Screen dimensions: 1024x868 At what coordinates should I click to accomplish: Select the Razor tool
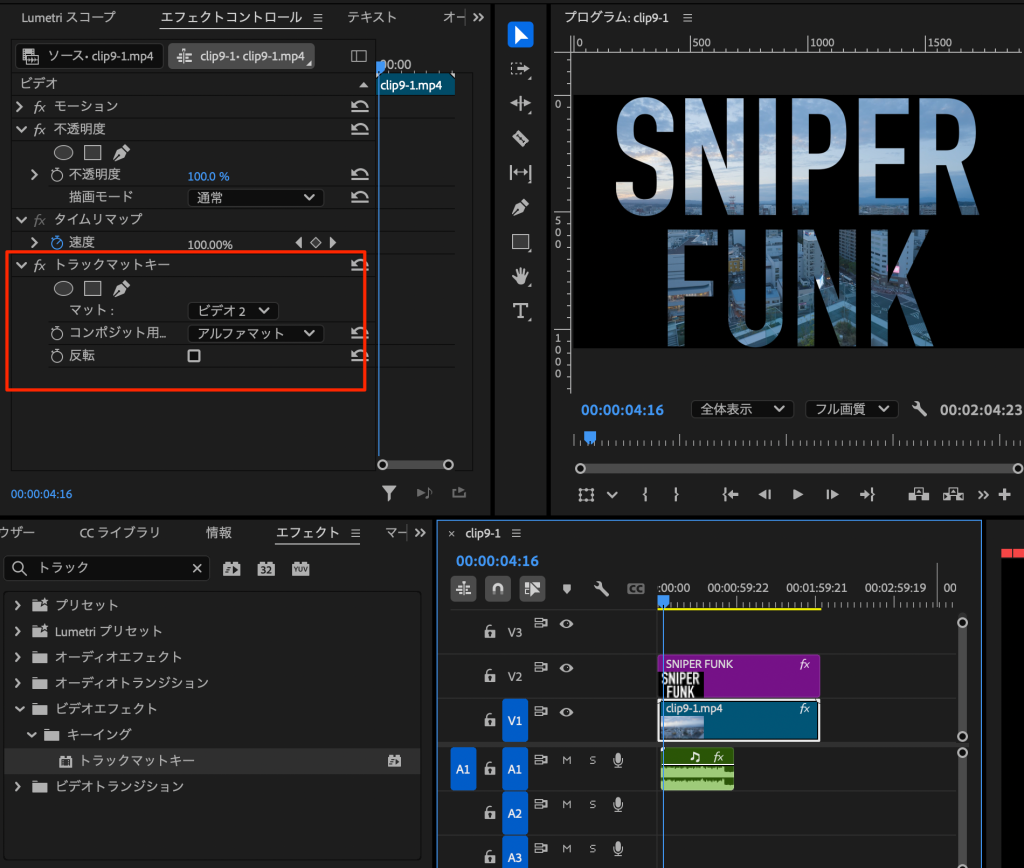521,138
